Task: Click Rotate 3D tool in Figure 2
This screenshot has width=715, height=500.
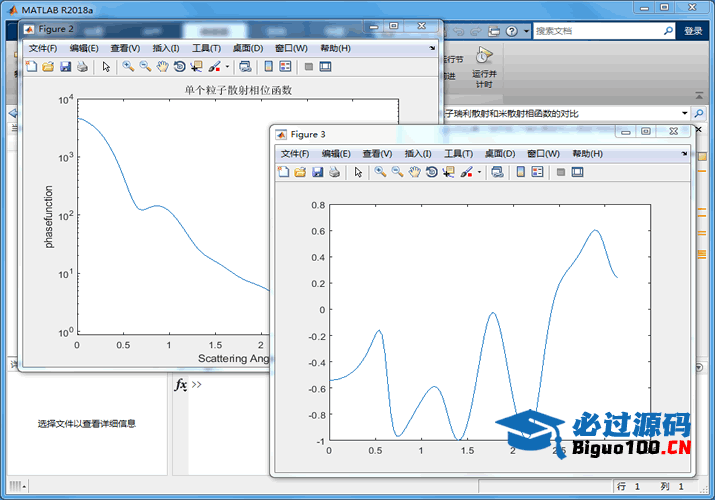Action: click(x=179, y=67)
